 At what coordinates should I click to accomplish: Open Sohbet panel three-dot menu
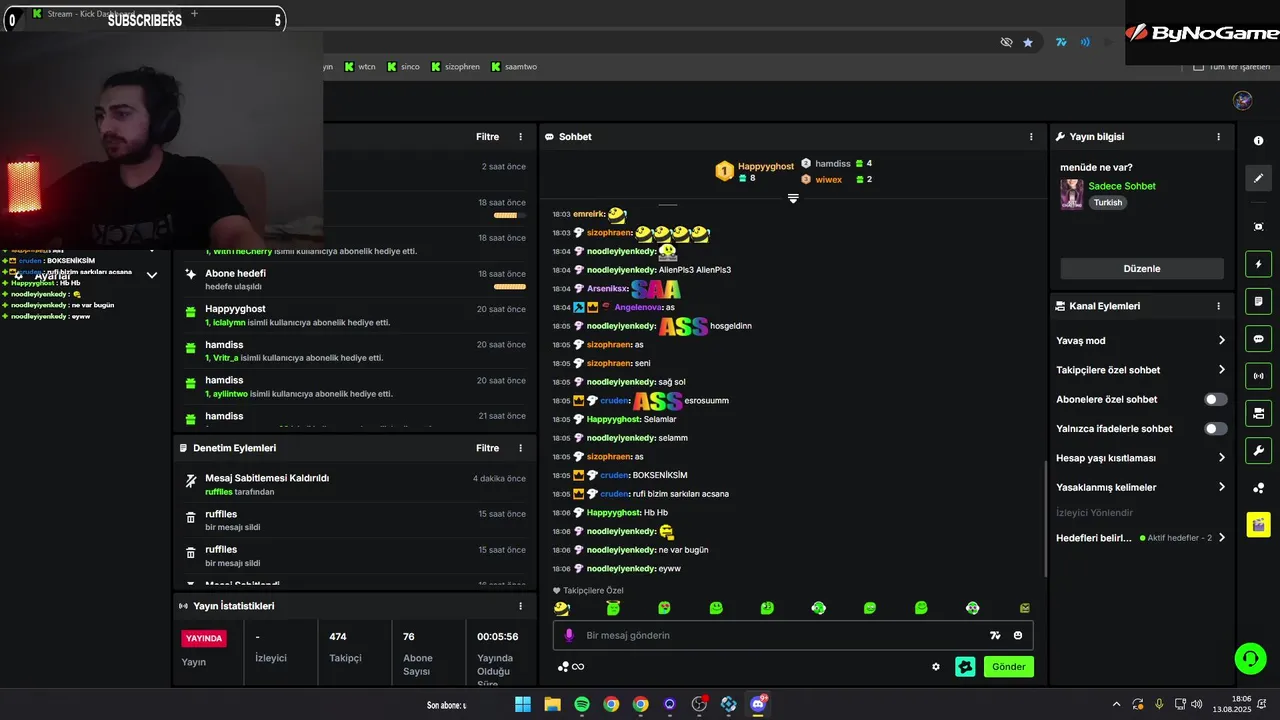1031,137
